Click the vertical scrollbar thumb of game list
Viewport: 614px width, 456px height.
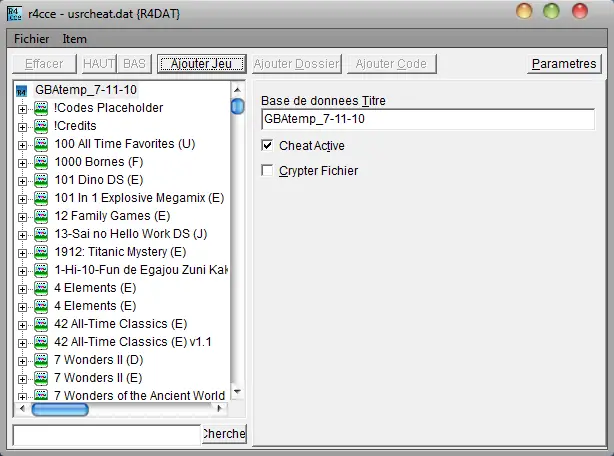click(237, 106)
